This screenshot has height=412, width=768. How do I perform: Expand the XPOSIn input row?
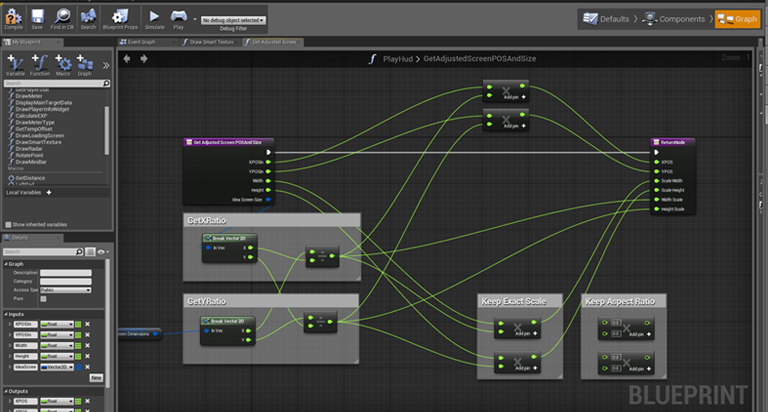[x=10, y=324]
